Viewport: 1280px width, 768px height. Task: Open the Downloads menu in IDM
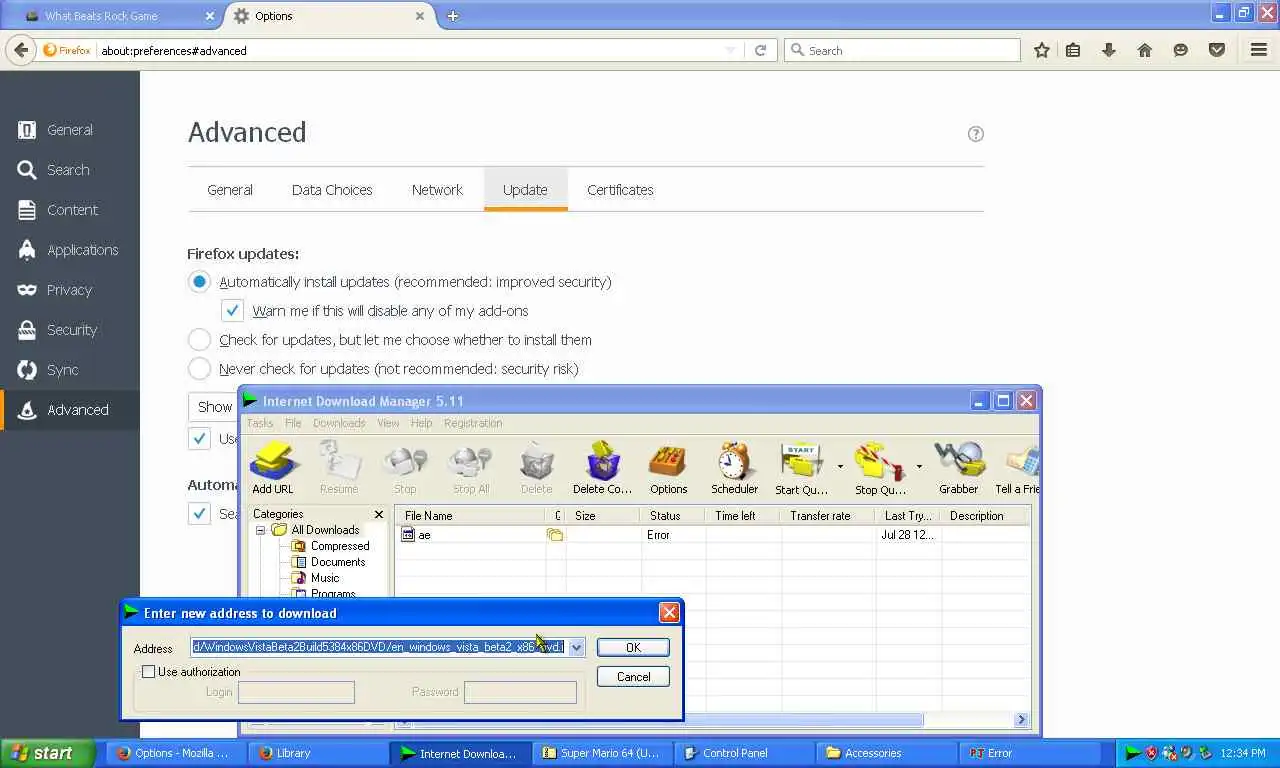click(339, 423)
